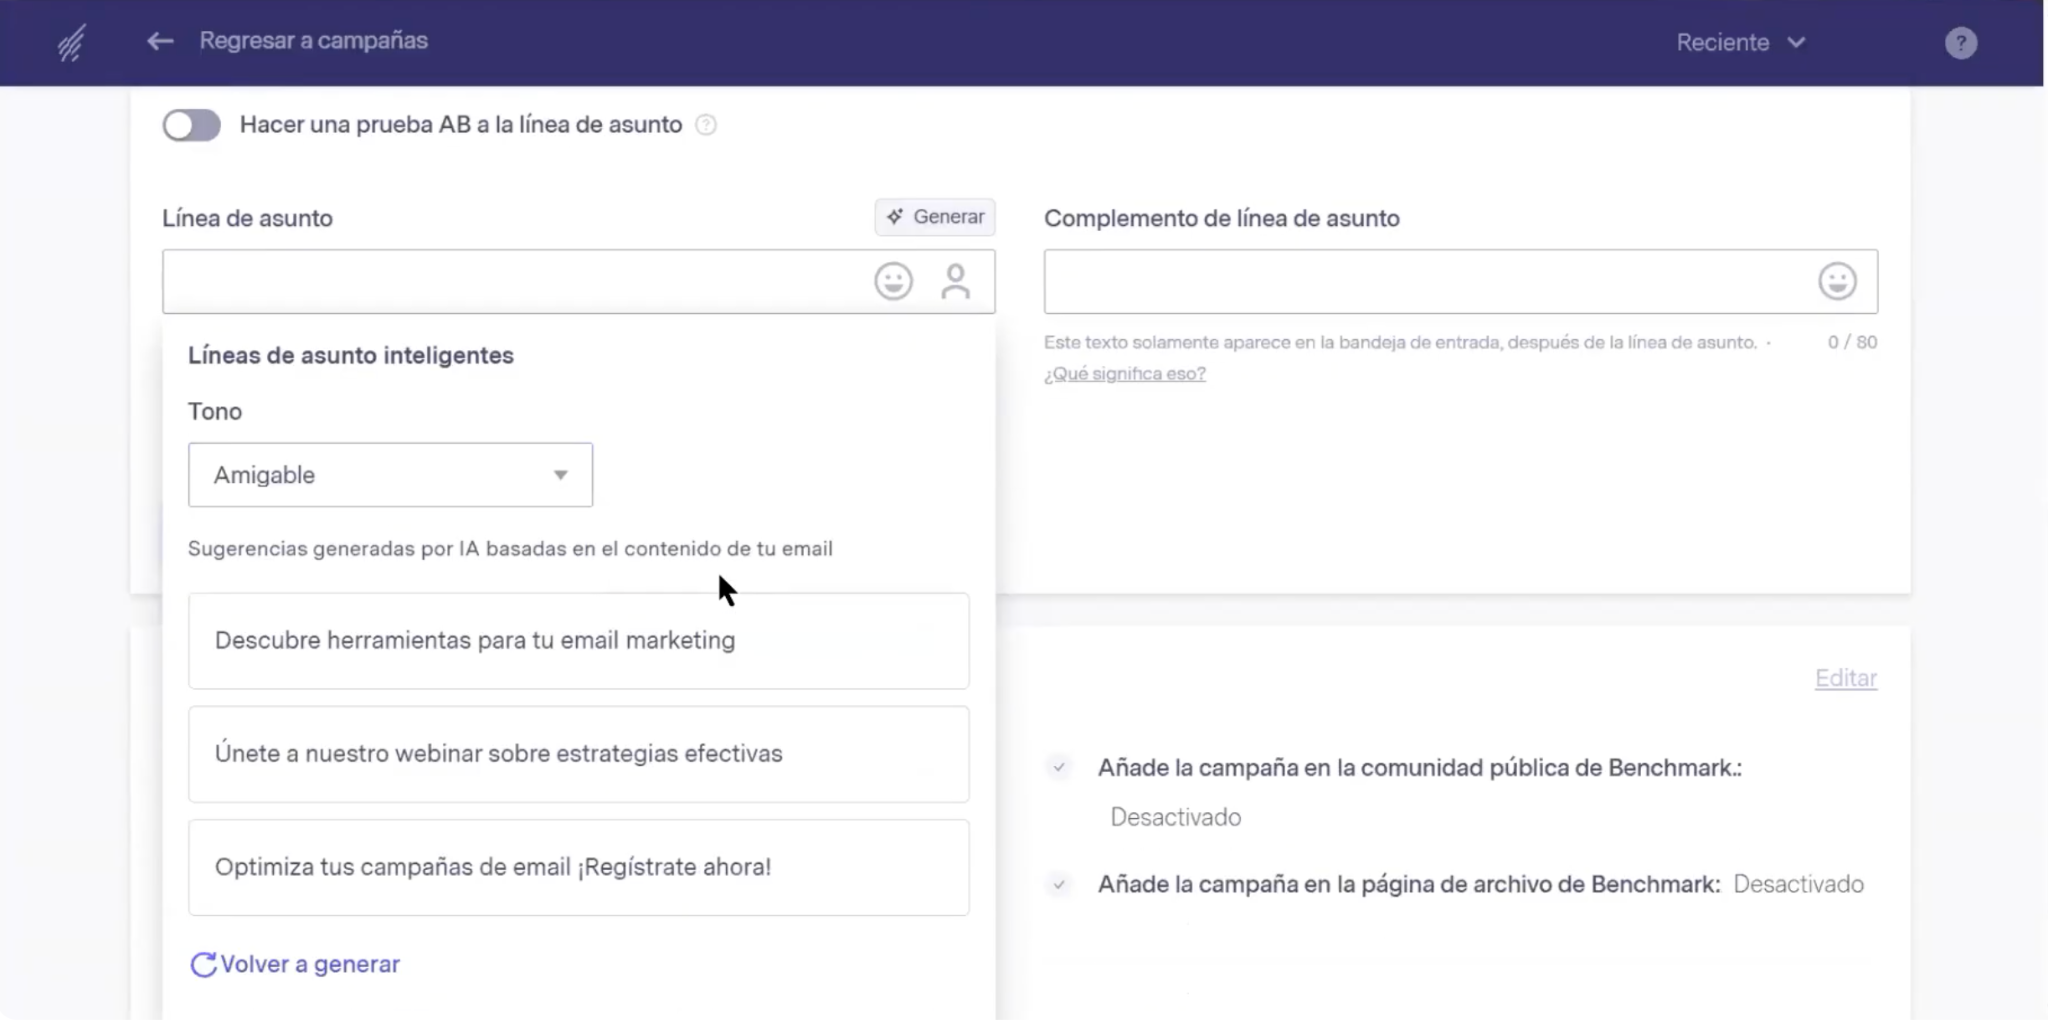Open emoji picker in subject line field

click(893, 281)
